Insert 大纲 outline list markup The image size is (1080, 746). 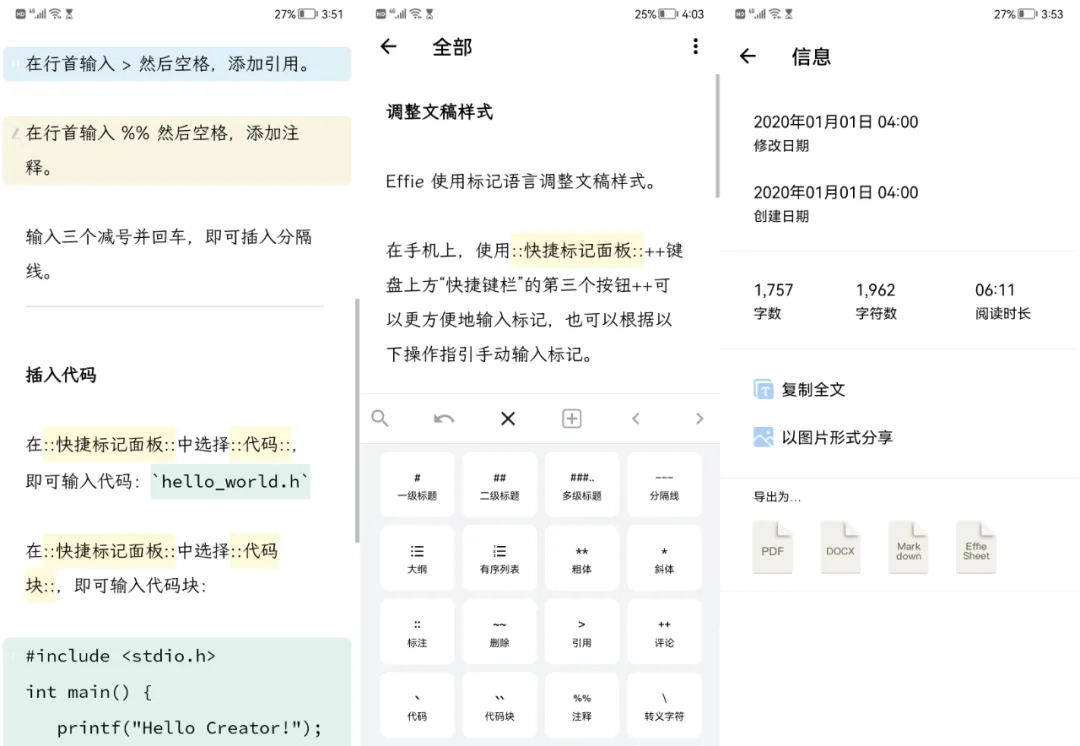pos(417,558)
